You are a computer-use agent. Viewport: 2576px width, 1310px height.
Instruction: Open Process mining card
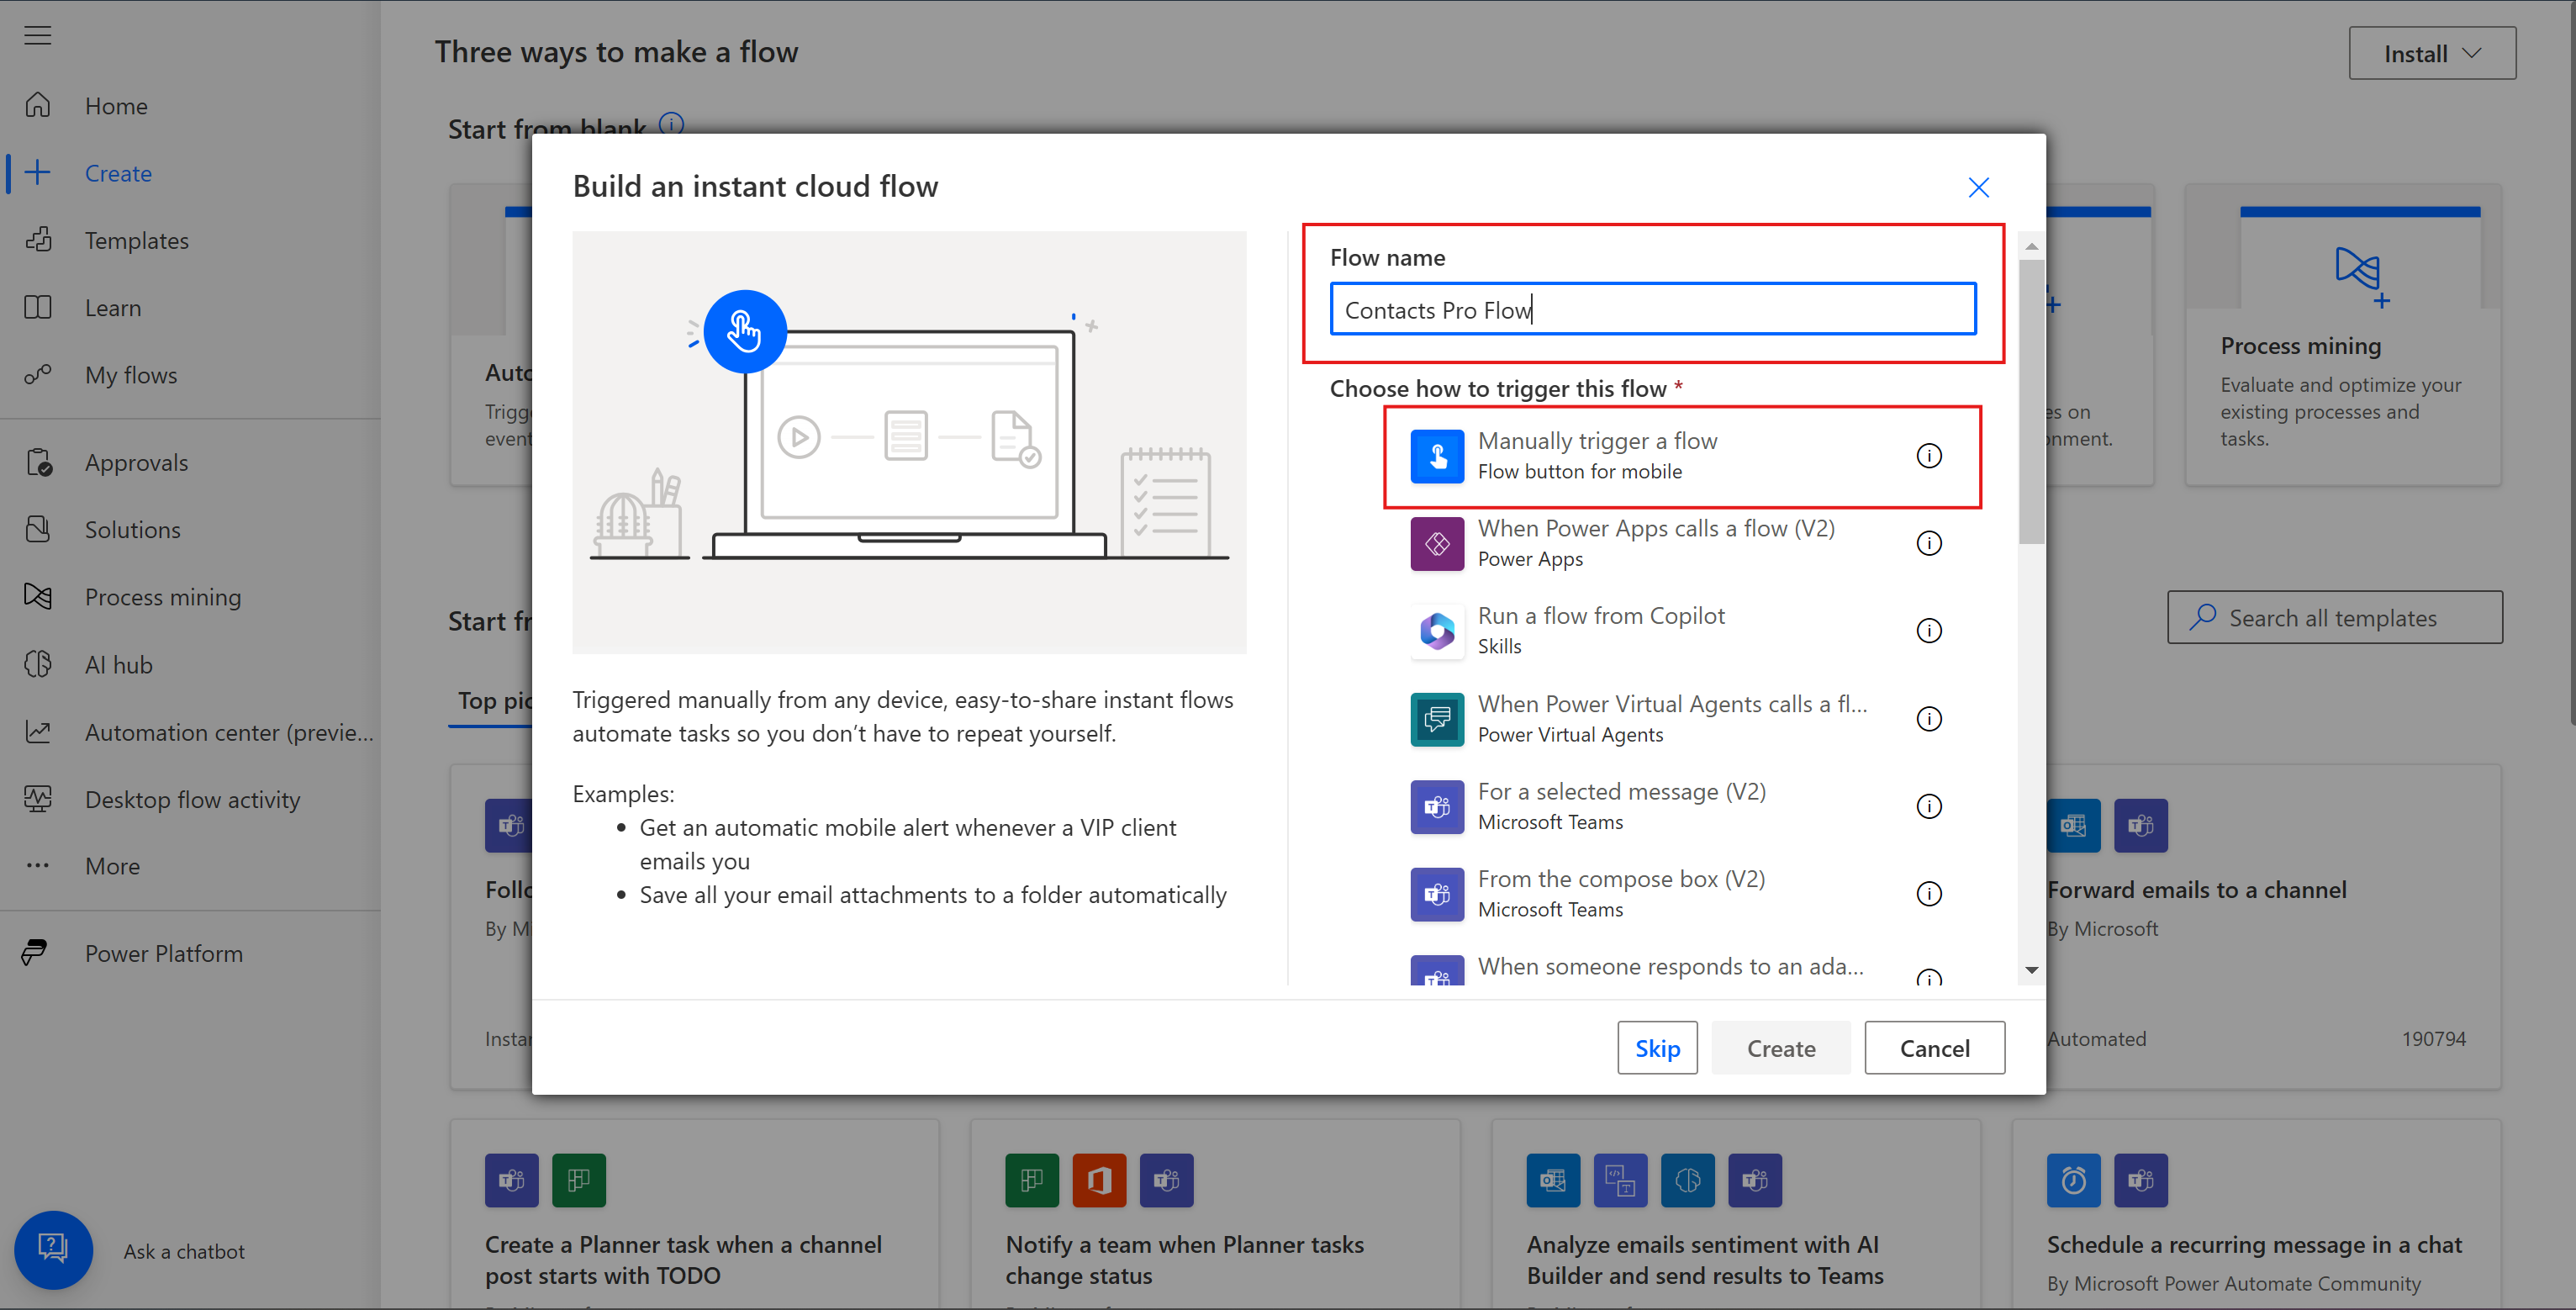point(2343,335)
